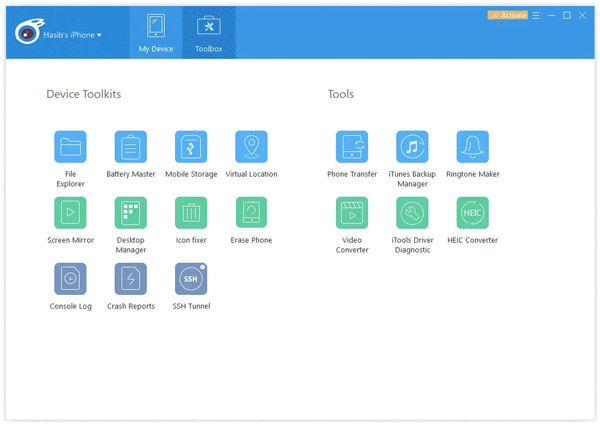Open the File Explorer toolkit

point(70,147)
